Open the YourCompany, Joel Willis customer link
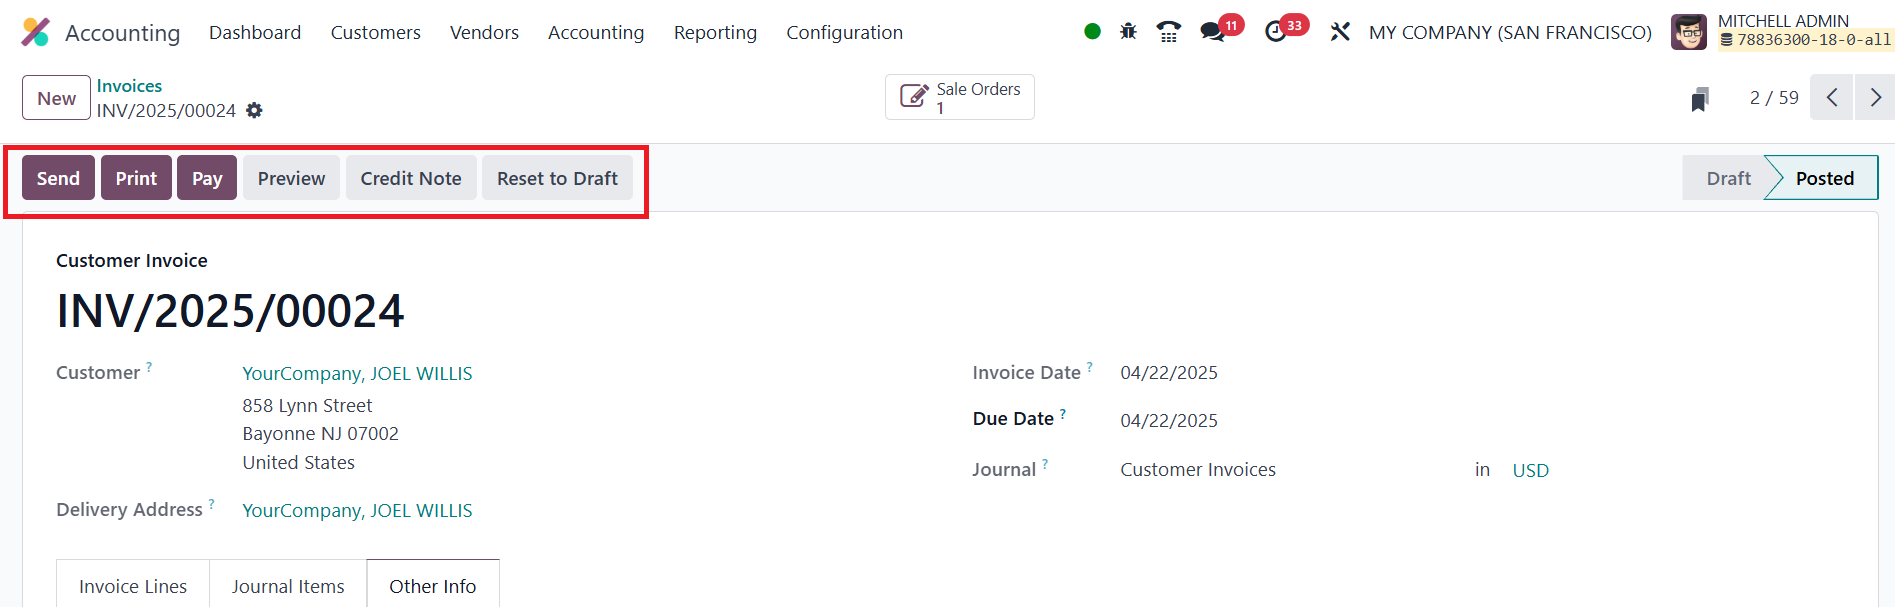Image resolution: width=1895 pixels, height=607 pixels. pos(357,373)
